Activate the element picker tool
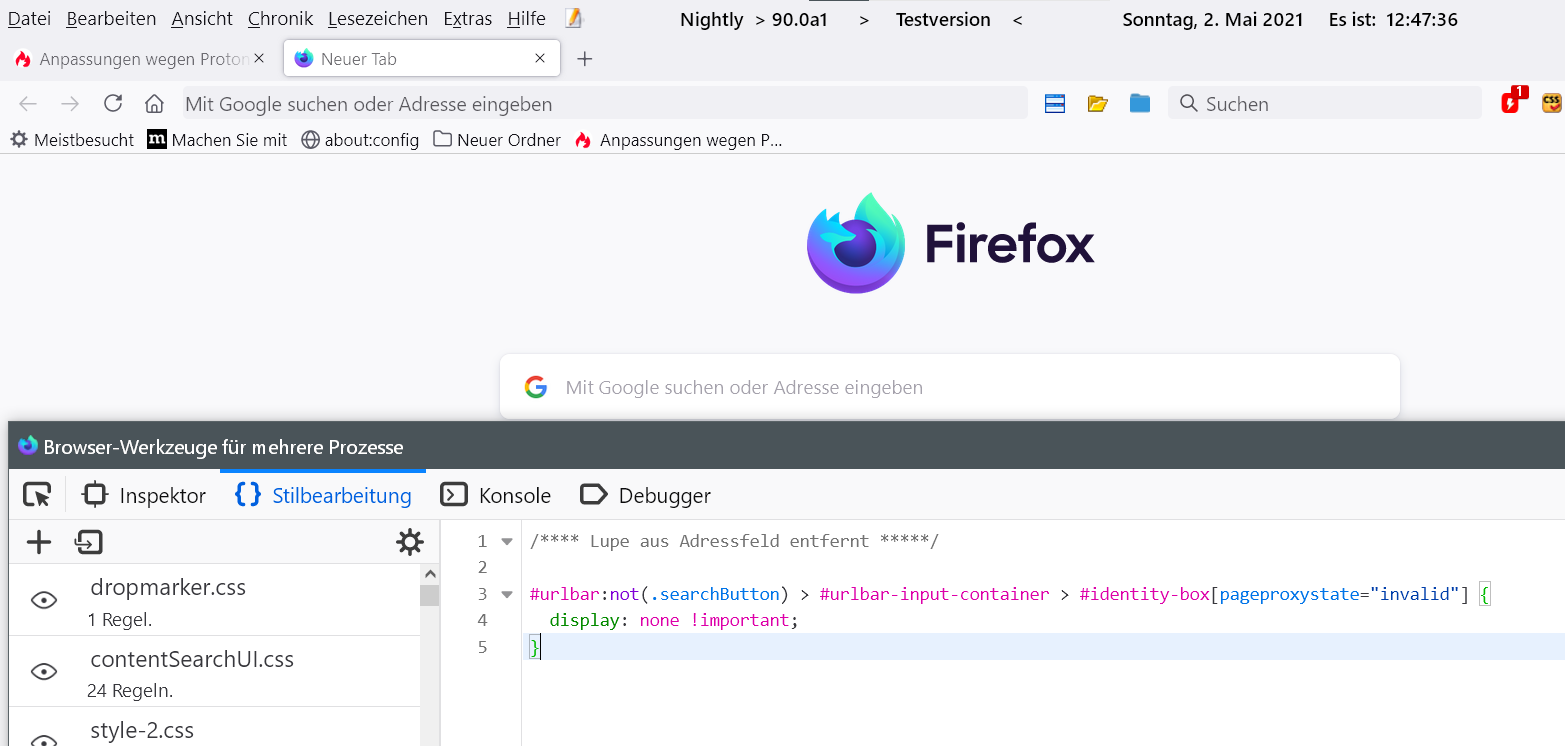The height and width of the screenshot is (746, 1565). (37, 495)
